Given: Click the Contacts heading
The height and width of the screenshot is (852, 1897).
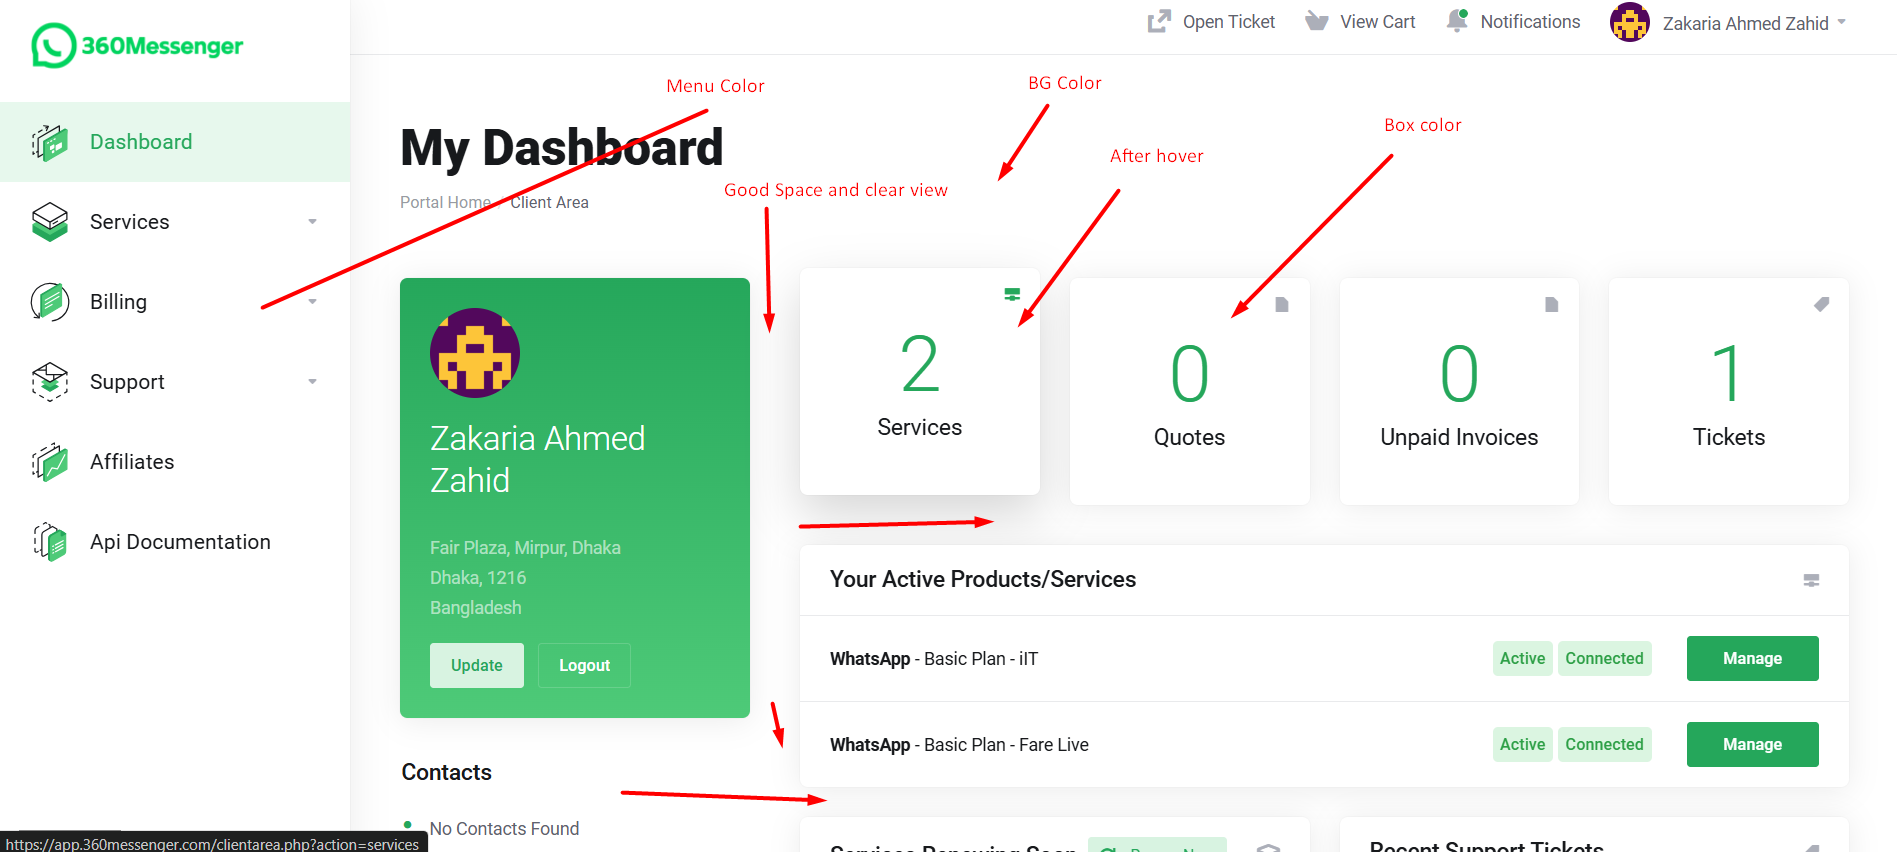Looking at the screenshot, I should 446,772.
